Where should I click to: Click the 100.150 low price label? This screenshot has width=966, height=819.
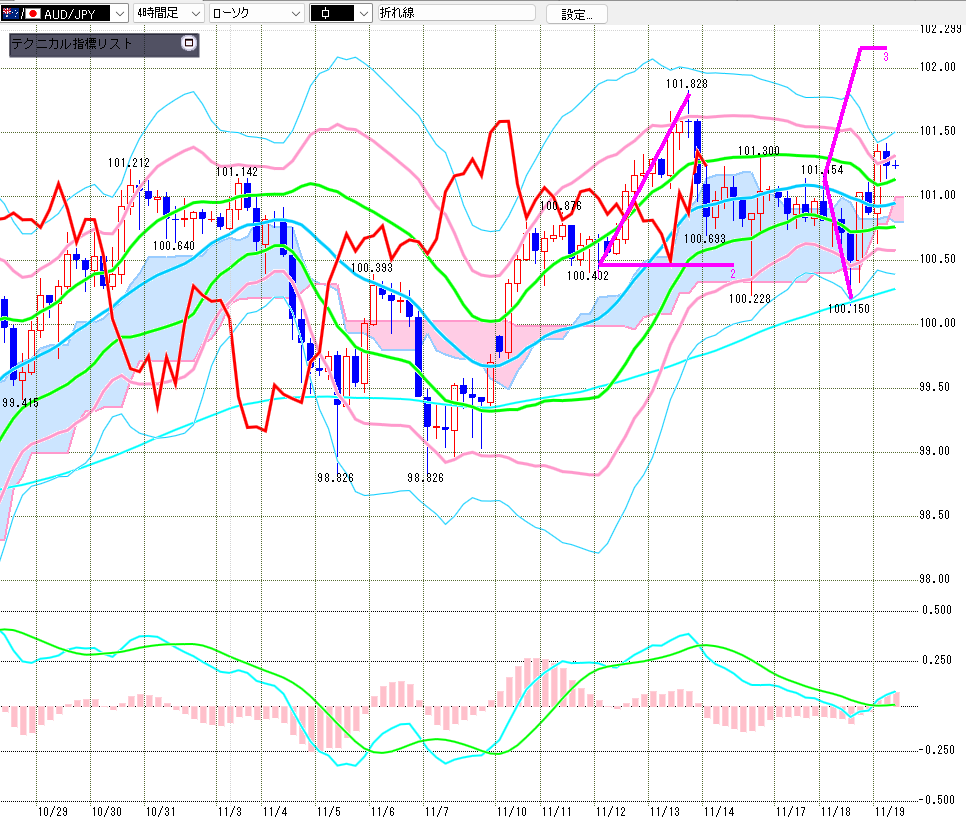pyautogui.click(x=848, y=309)
